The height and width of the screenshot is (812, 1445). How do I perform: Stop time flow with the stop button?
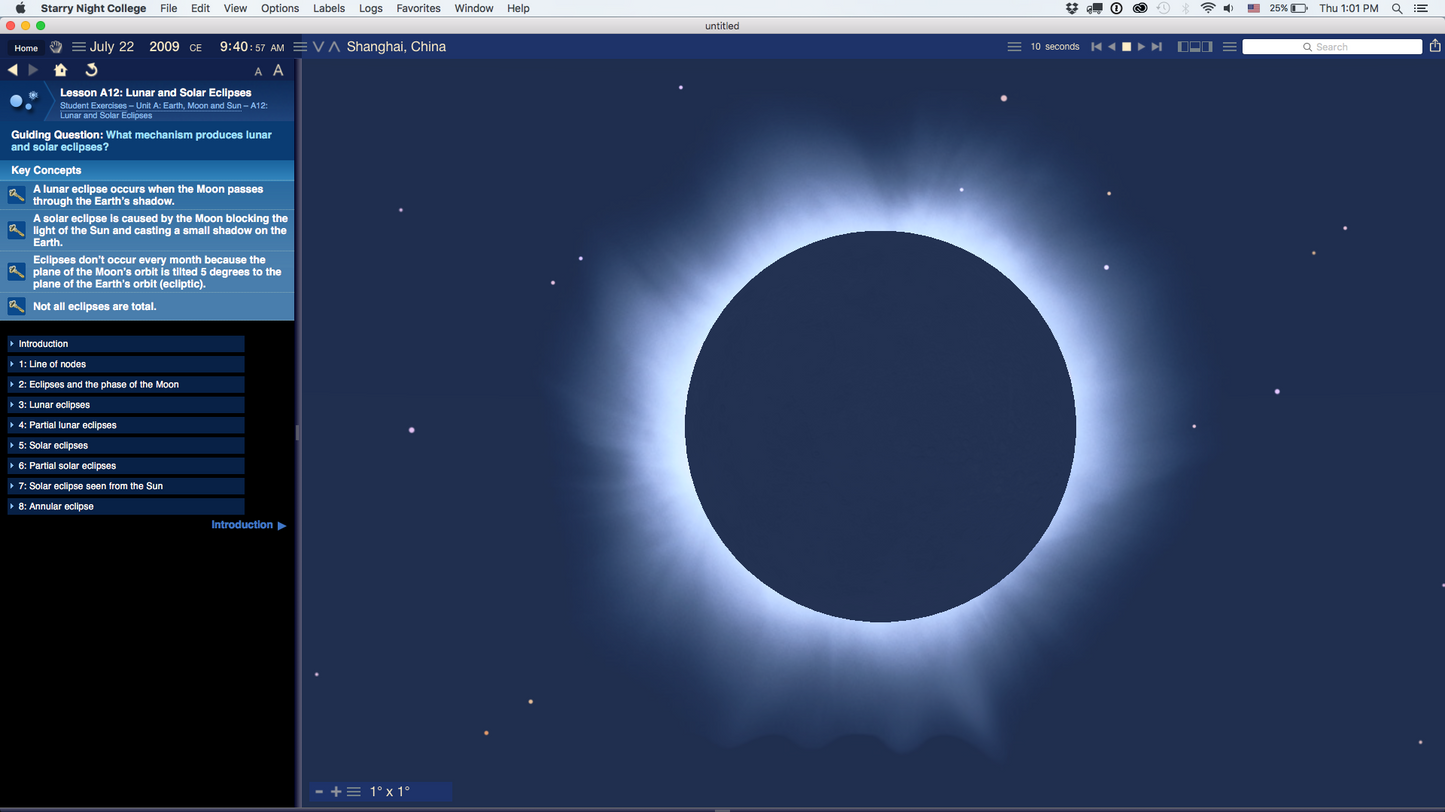[x=1126, y=47]
